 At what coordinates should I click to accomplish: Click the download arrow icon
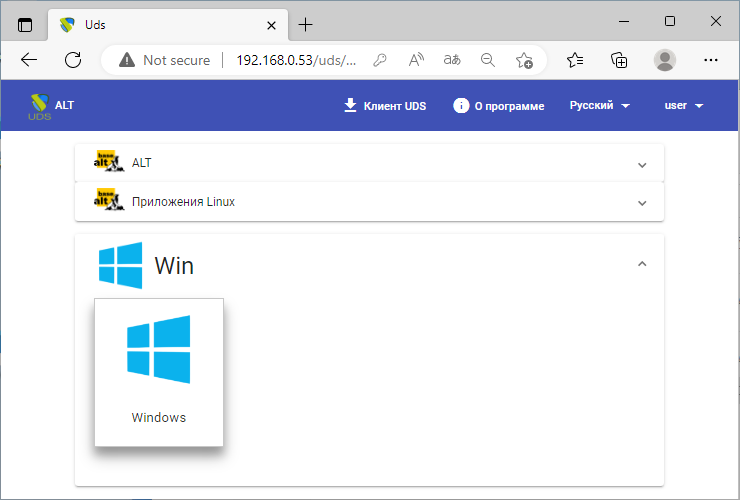coord(350,105)
